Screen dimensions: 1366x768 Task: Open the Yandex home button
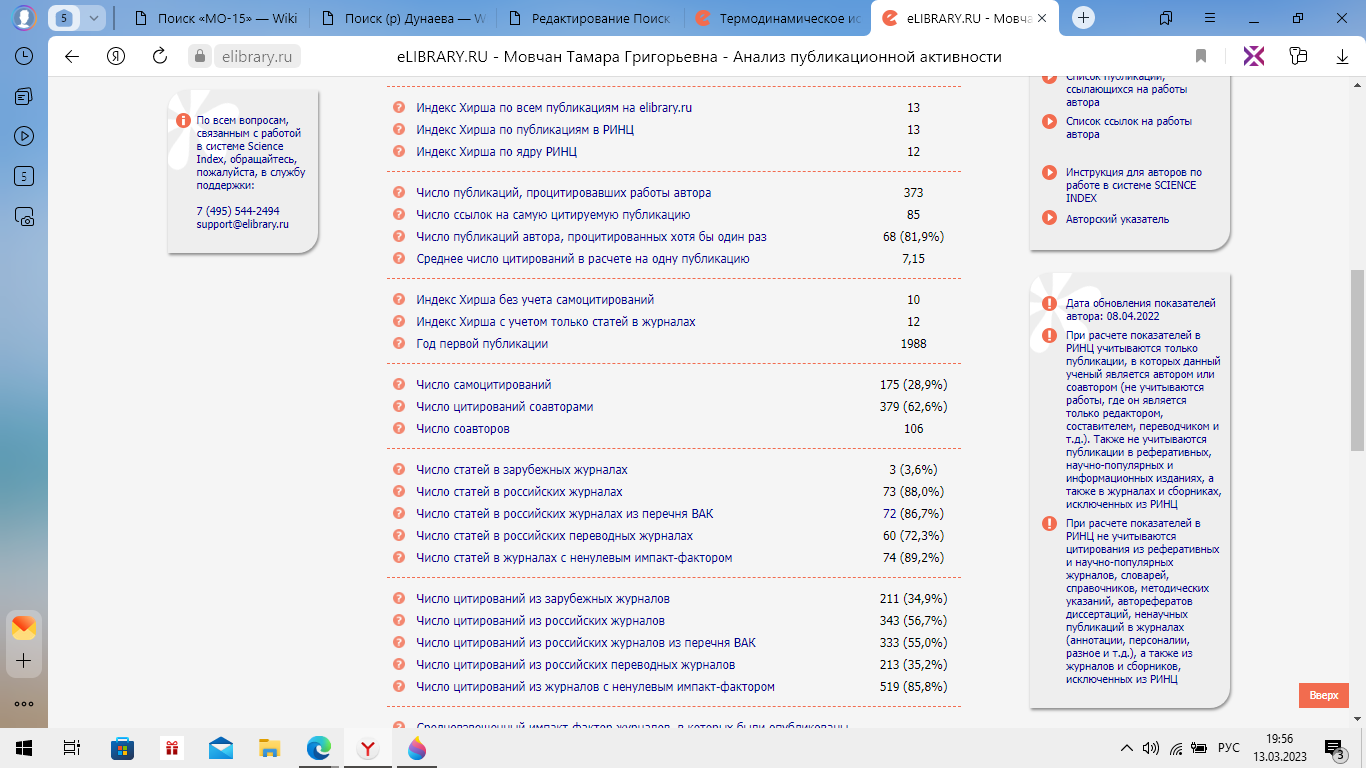tap(116, 57)
